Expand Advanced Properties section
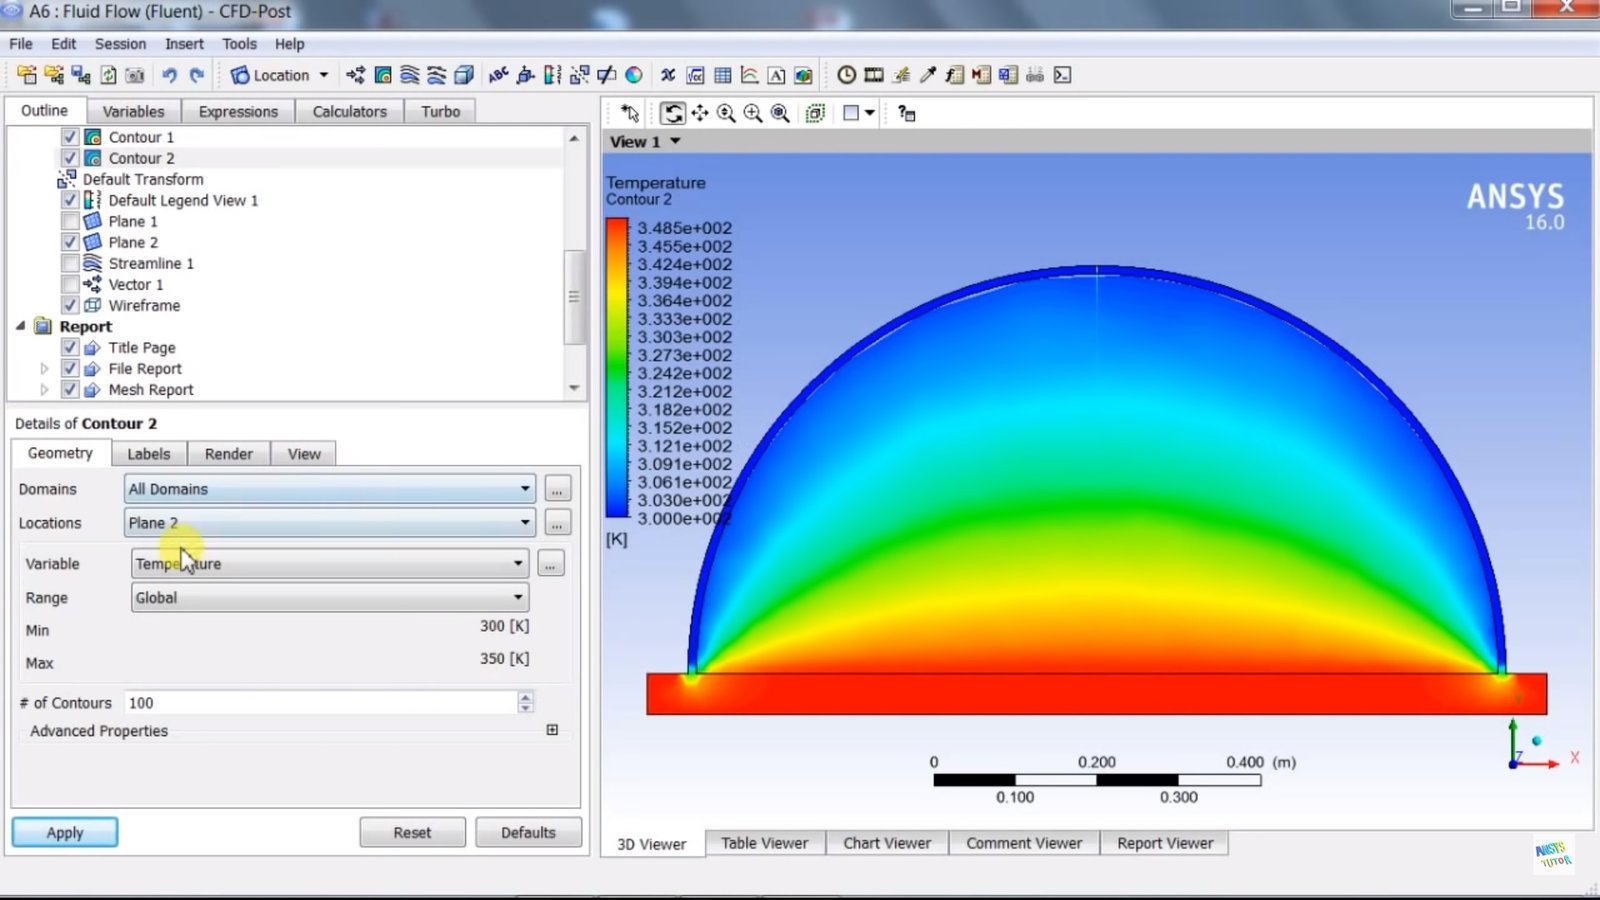 [x=552, y=730]
